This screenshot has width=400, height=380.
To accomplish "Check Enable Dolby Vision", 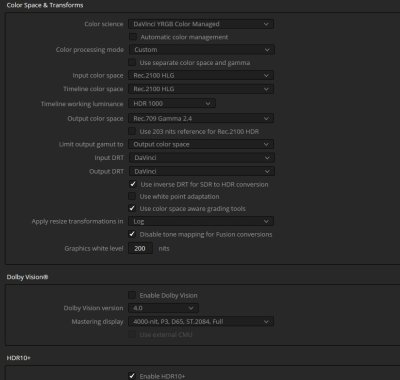I will [132, 295].
